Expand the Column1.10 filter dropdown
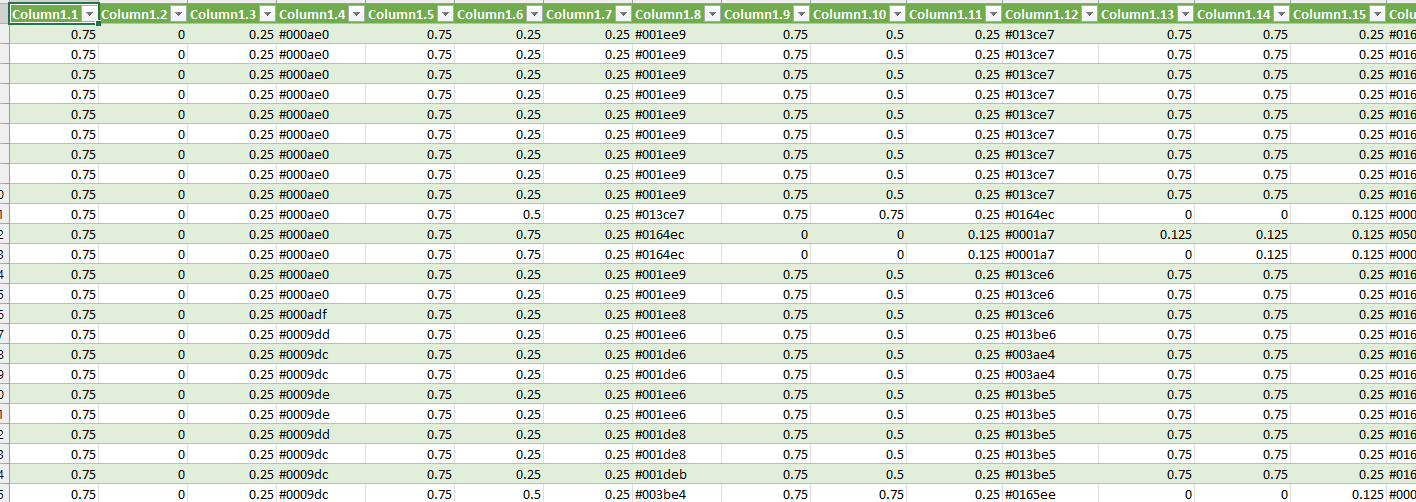Image resolution: width=1416 pixels, height=502 pixels. (x=898, y=14)
